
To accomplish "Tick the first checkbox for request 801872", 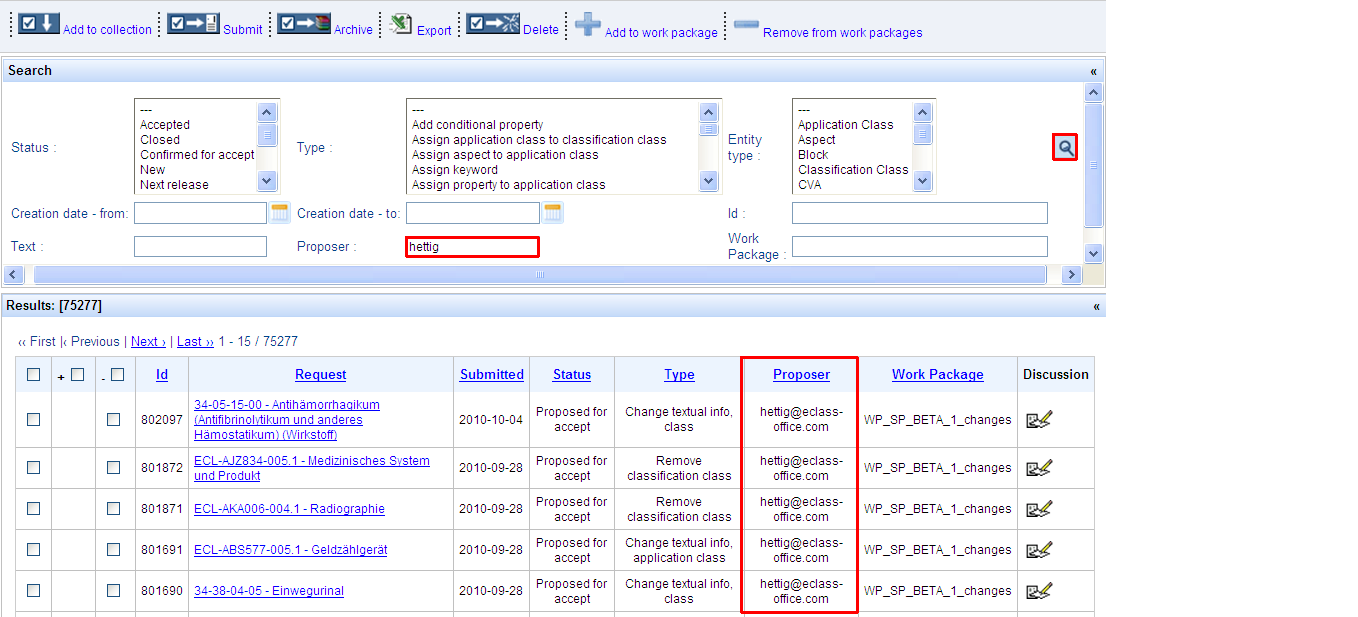I will coord(34,468).
